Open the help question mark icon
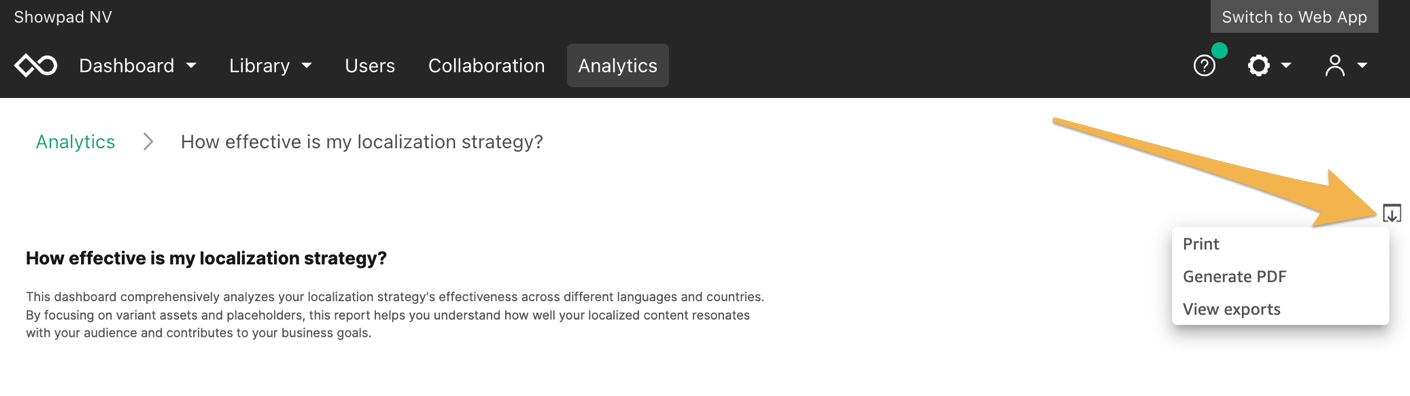The width and height of the screenshot is (1410, 396). (x=1204, y=66)
